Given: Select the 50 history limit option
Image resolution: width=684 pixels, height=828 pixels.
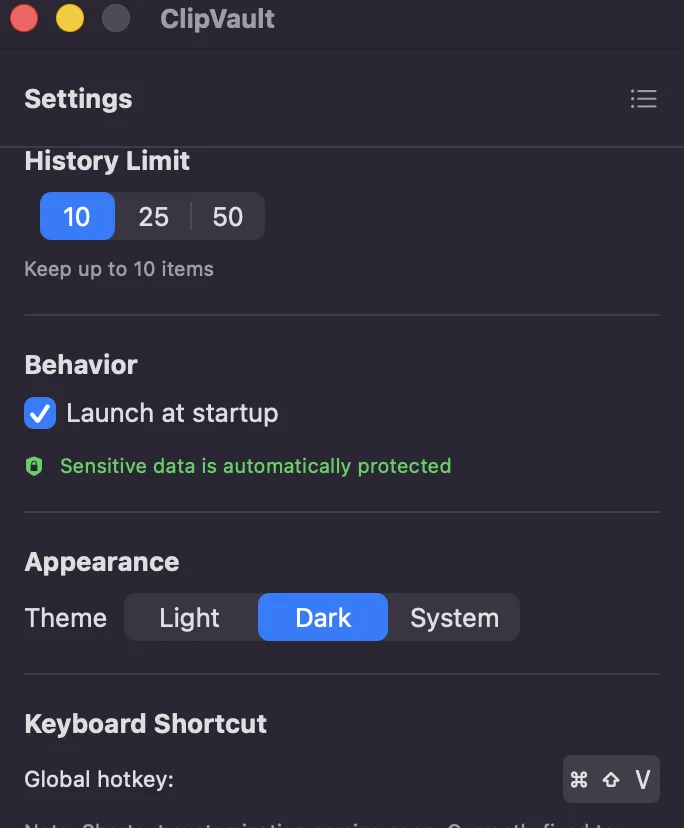Looking at the screenshot, I should pyautogui.click(x=226, y=216).
